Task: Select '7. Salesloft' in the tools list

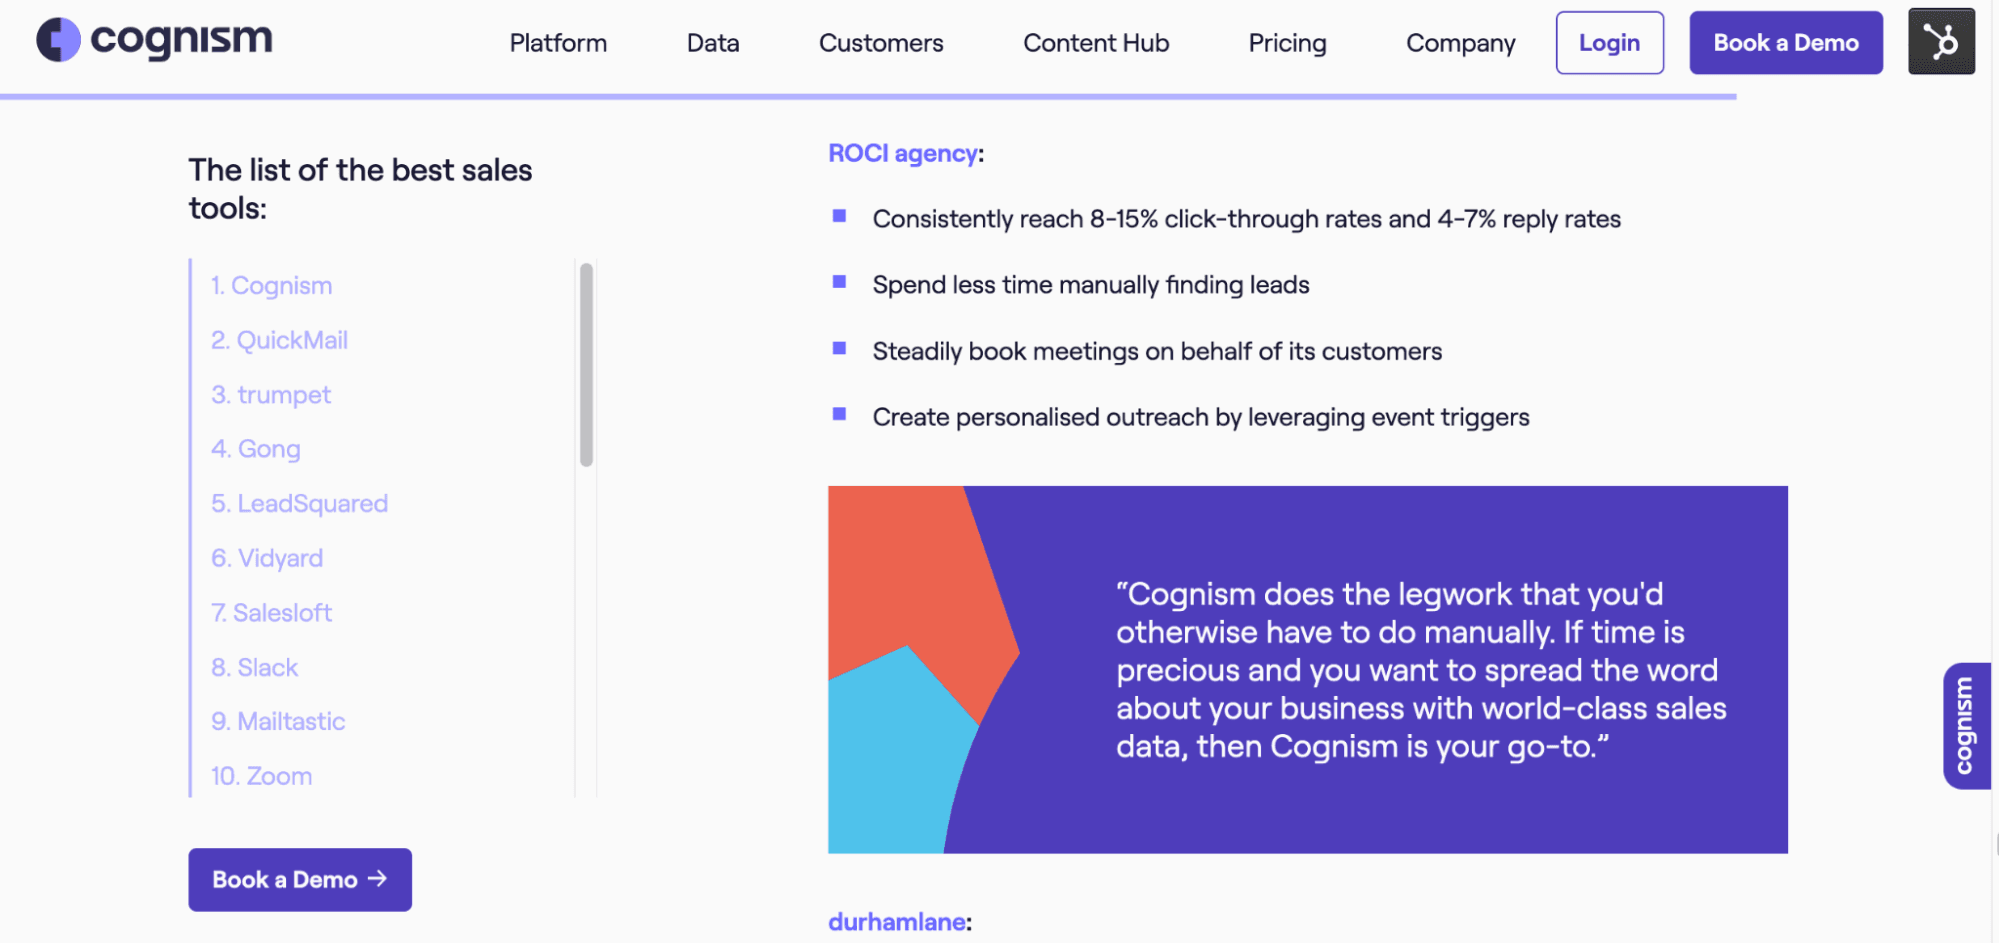Action: point(270,612)
